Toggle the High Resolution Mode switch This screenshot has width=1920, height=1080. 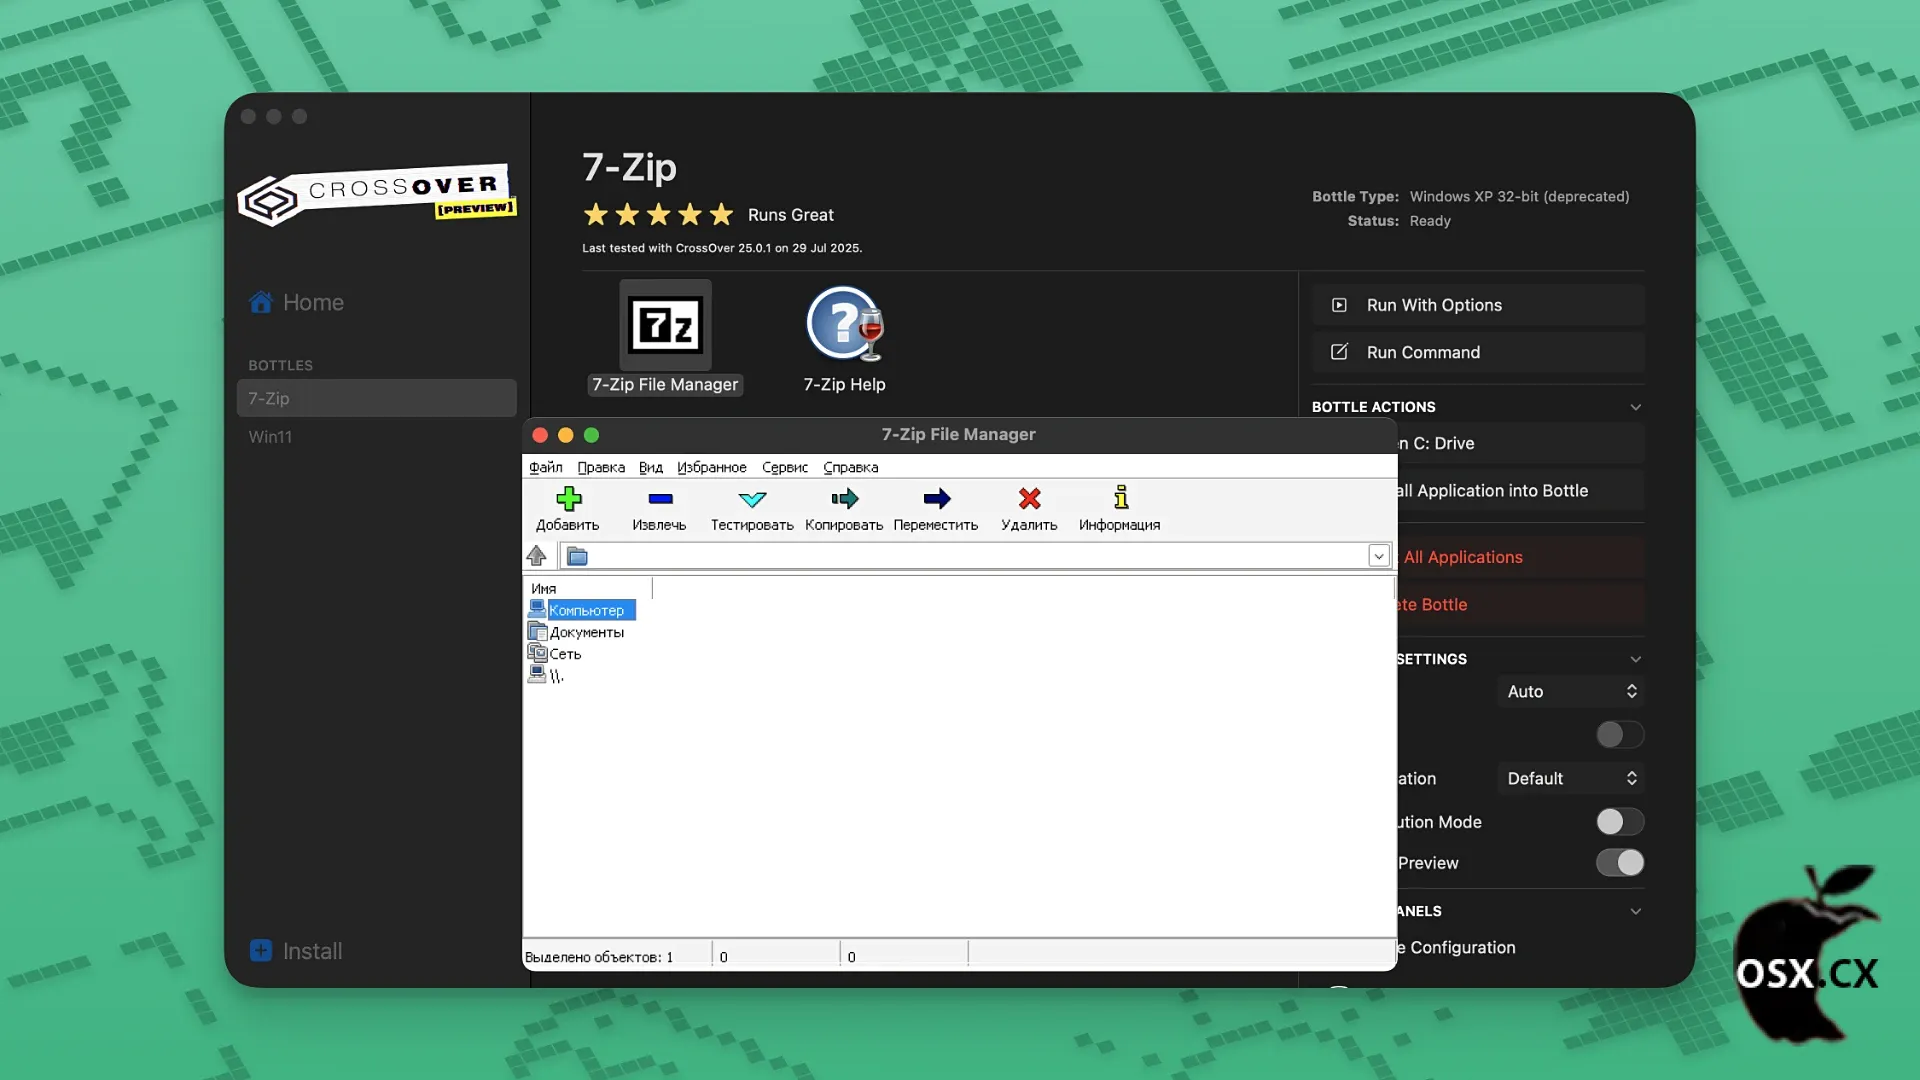click(x=1620, y=822)
